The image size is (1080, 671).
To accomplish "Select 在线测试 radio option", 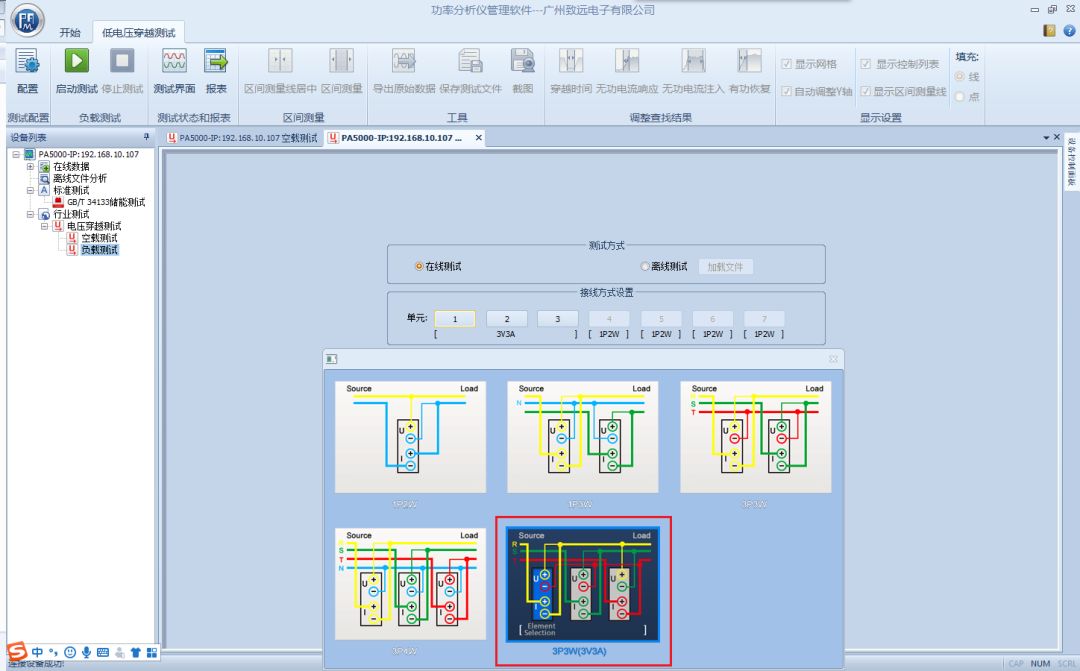I will (419, 266).
